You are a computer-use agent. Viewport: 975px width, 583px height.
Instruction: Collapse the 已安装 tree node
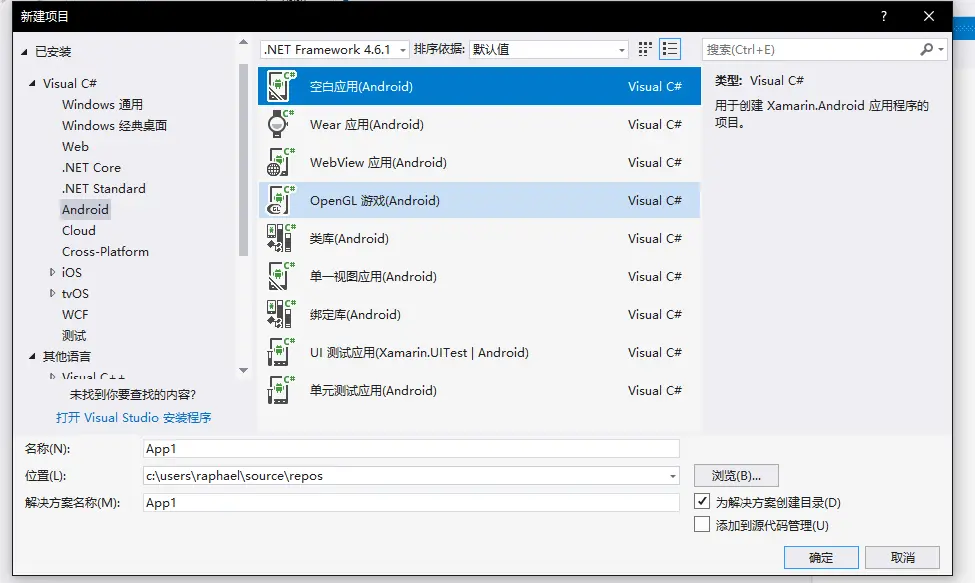(24, 52)
